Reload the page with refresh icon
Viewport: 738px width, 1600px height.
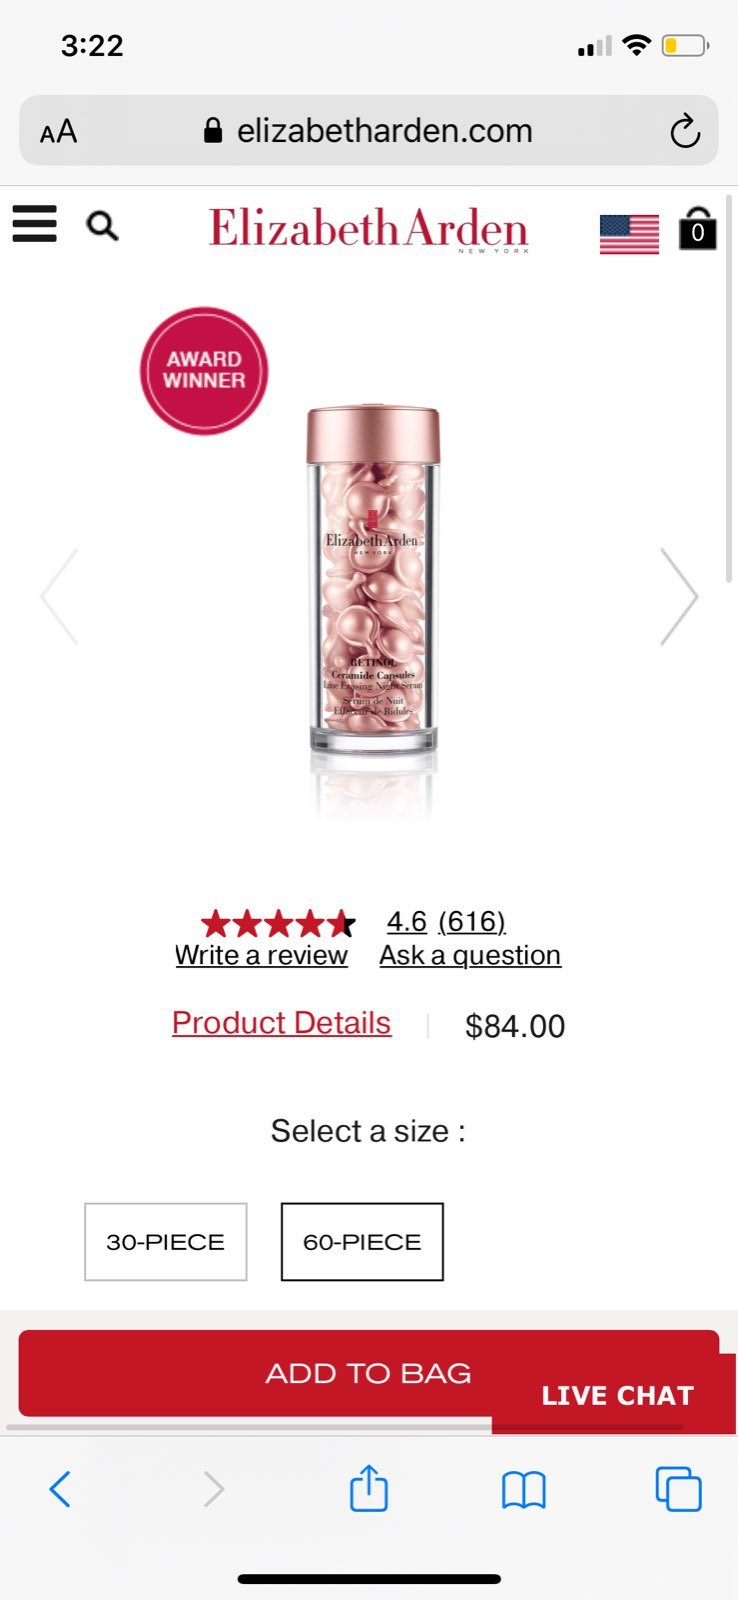tap(685, 131)
